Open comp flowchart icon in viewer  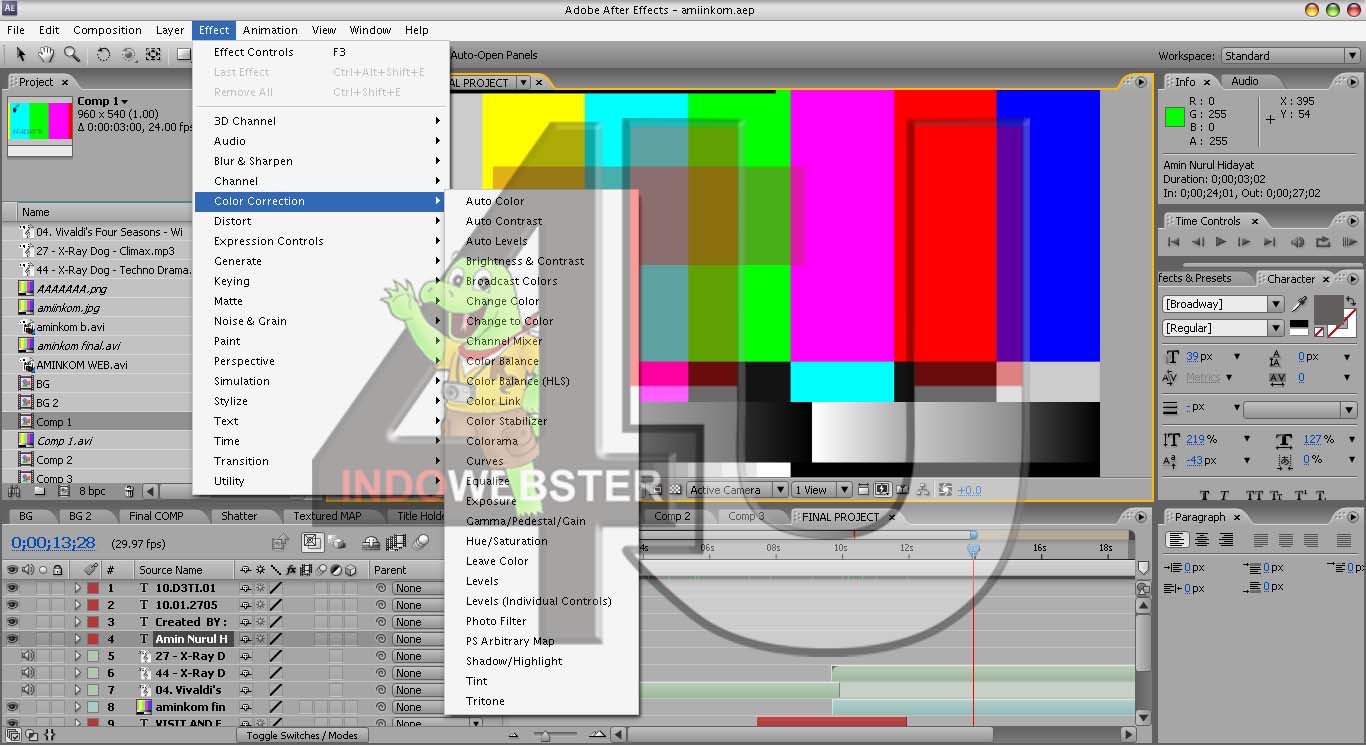pyautogui.click(x=923, y=490)
